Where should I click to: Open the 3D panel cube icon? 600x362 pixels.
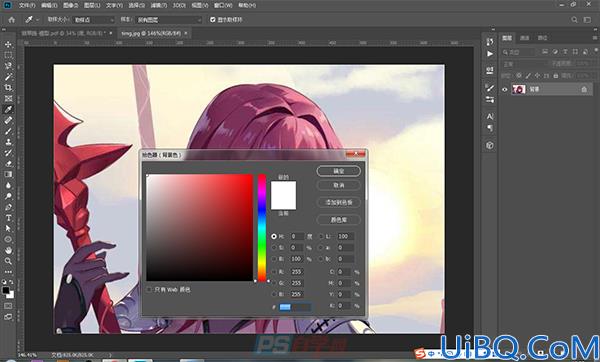(x=490, y=145)
